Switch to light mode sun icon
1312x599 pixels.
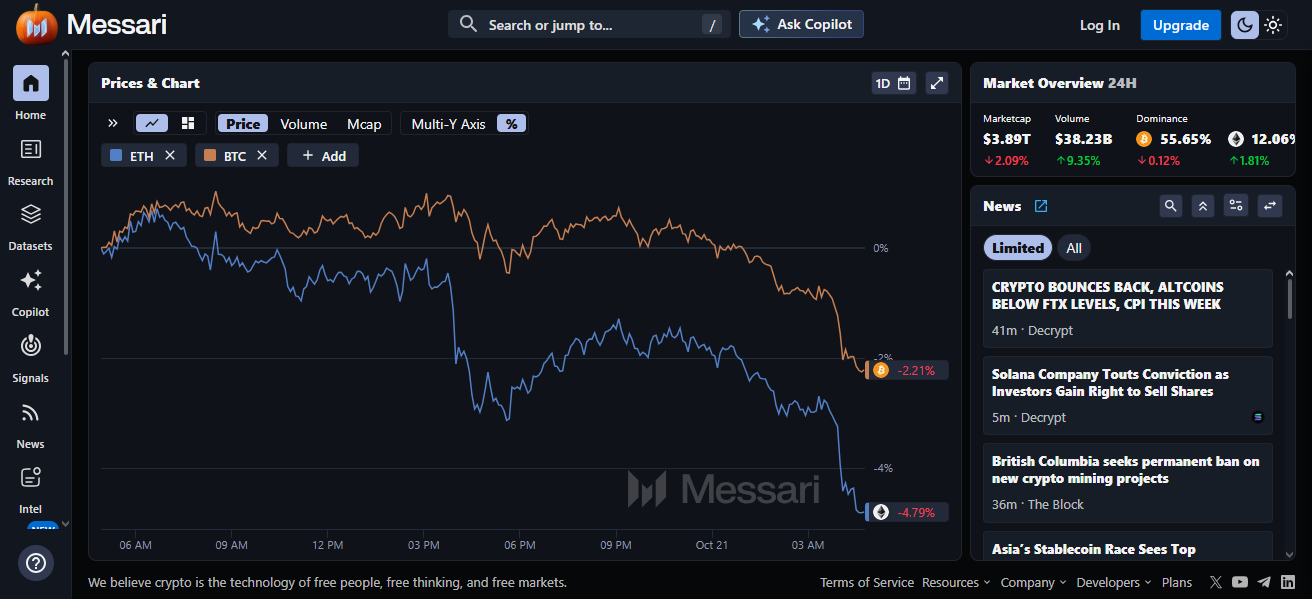[x=1273, y=25]
